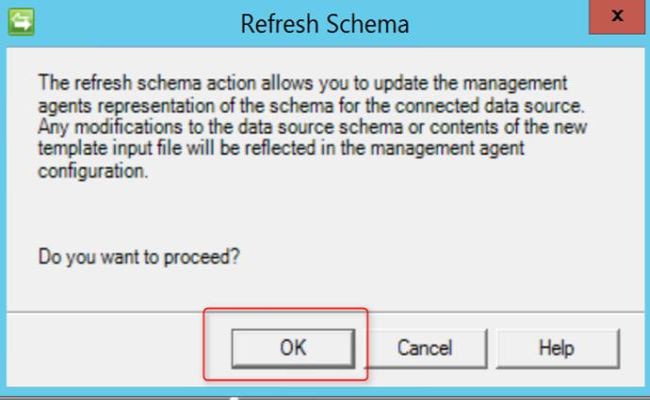Click the empty button bar area left of OK

(x=110, y=348)
